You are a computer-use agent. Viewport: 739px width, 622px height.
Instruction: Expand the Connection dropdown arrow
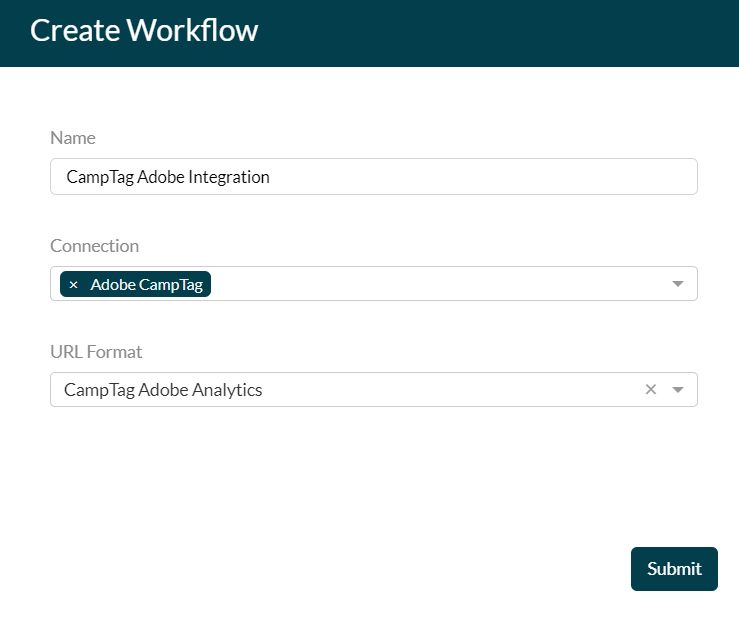(678, 284)
